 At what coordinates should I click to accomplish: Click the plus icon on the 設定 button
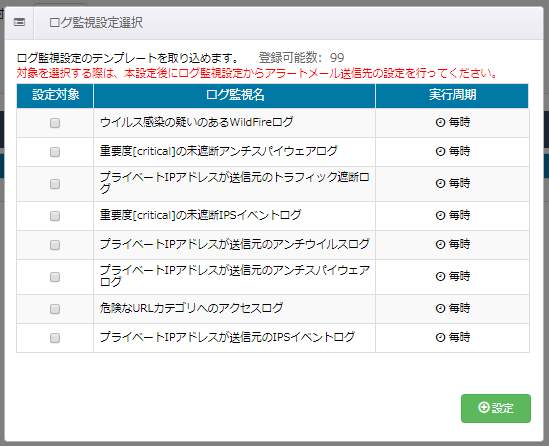484,407
